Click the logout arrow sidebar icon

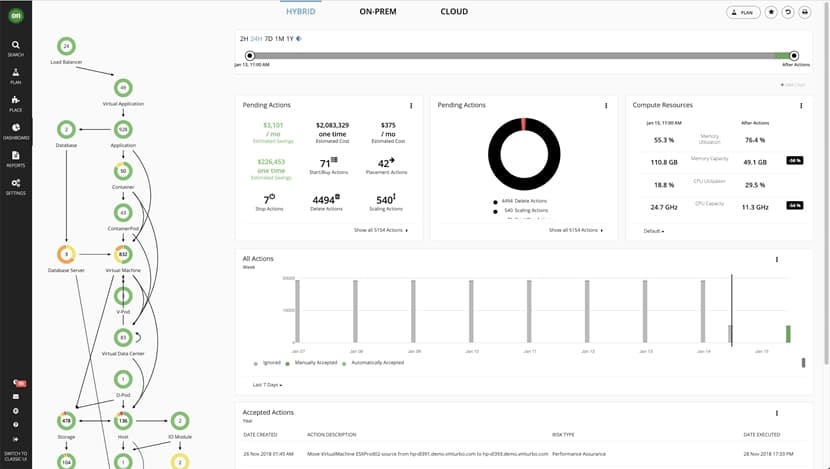16,439
